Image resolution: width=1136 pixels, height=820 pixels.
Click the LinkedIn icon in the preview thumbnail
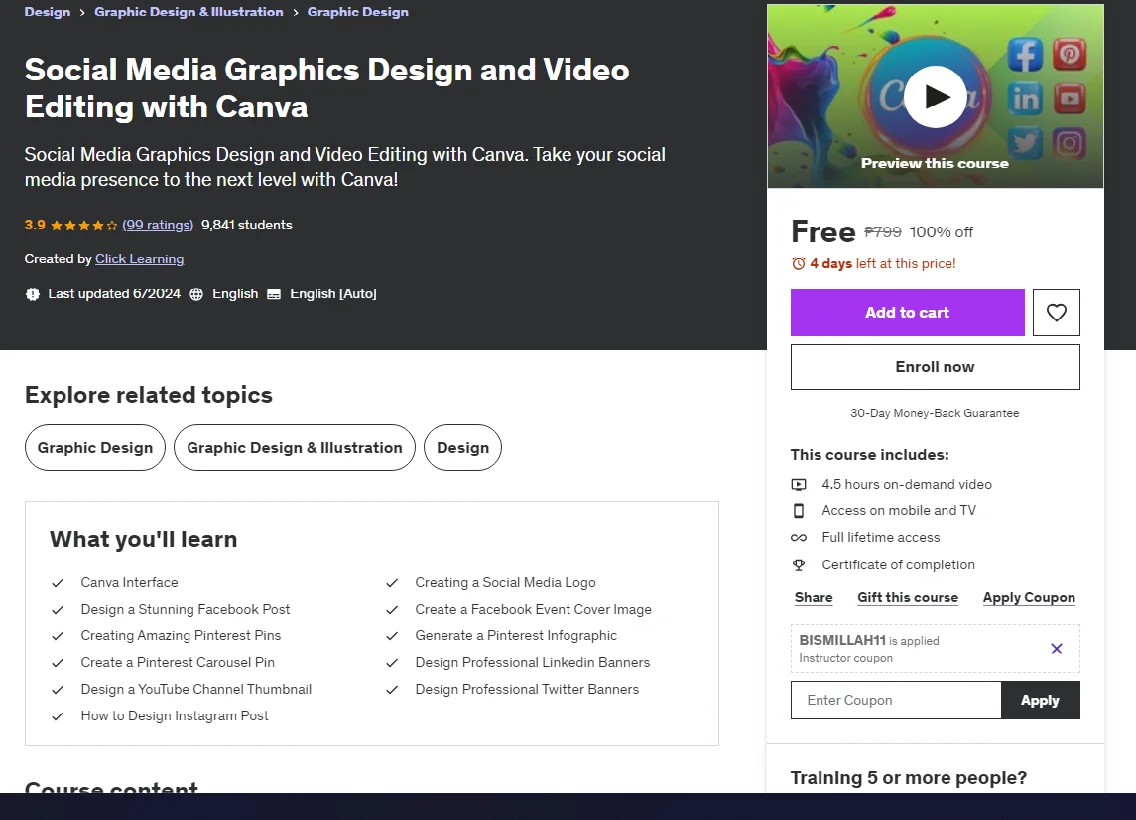coord(1025,99)
